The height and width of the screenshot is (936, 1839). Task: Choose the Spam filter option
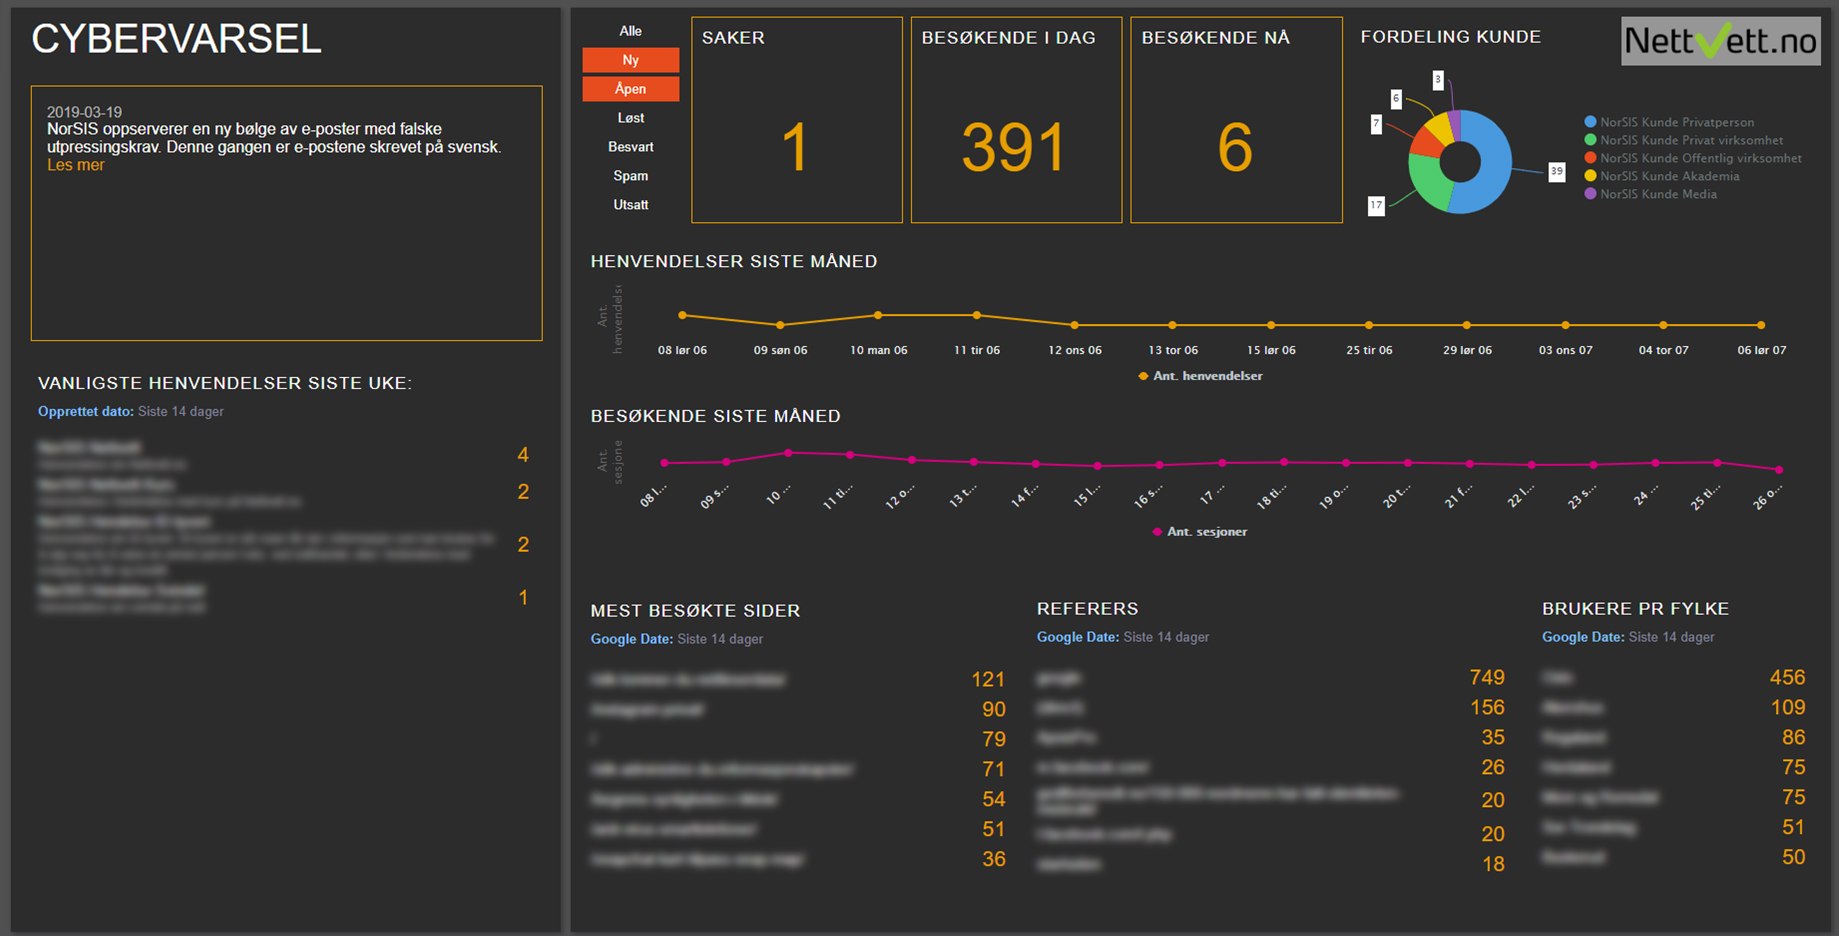click(x=630, y=176)
